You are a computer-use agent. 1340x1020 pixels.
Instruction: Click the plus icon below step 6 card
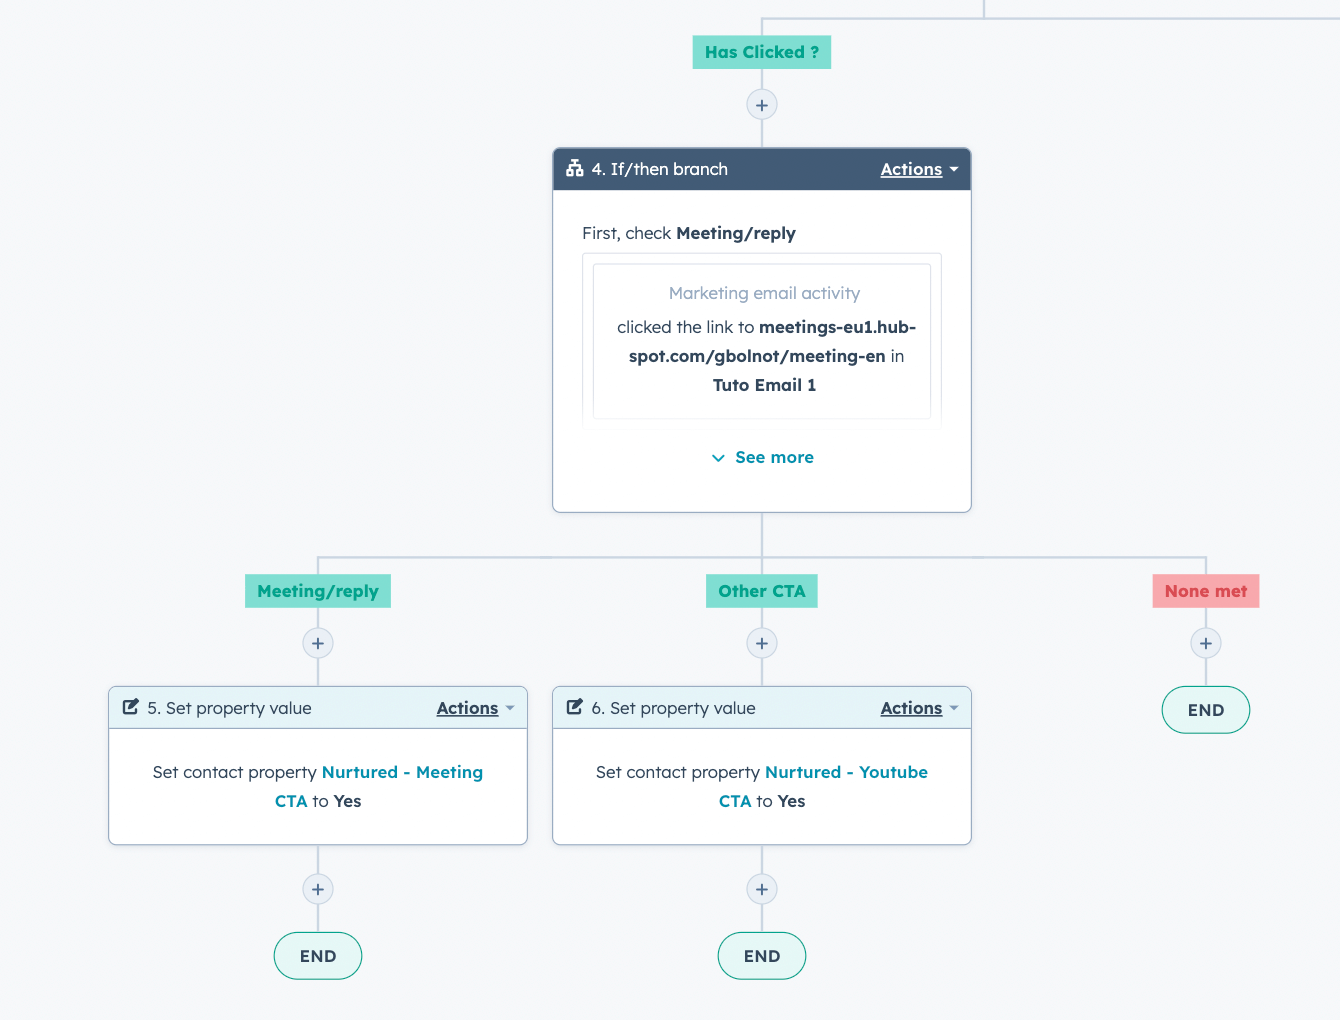tap(762, 888)
